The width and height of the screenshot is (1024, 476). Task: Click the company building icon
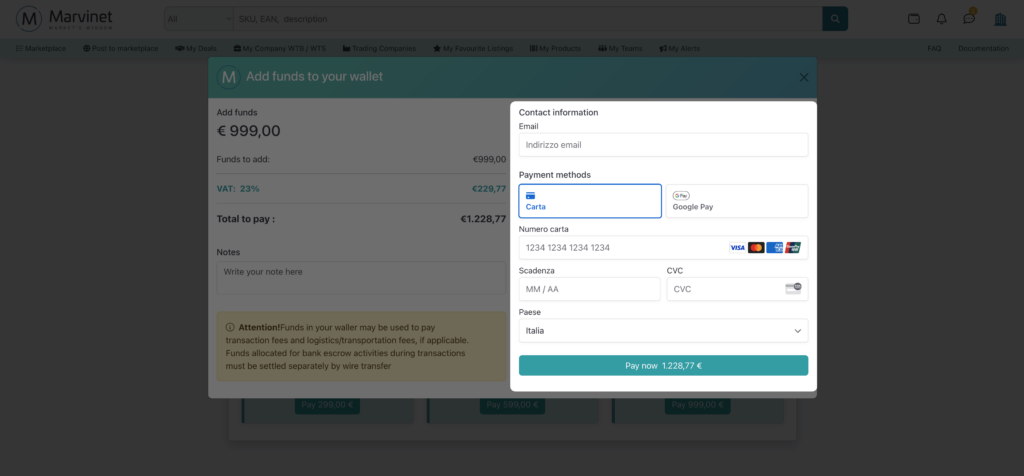point(1000,19)
